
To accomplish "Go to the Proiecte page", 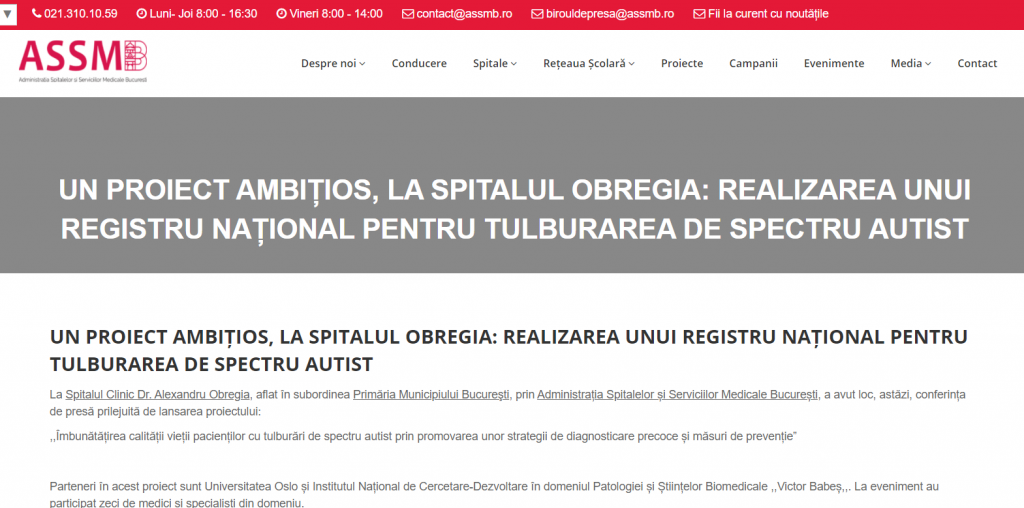I will (682, 63).
